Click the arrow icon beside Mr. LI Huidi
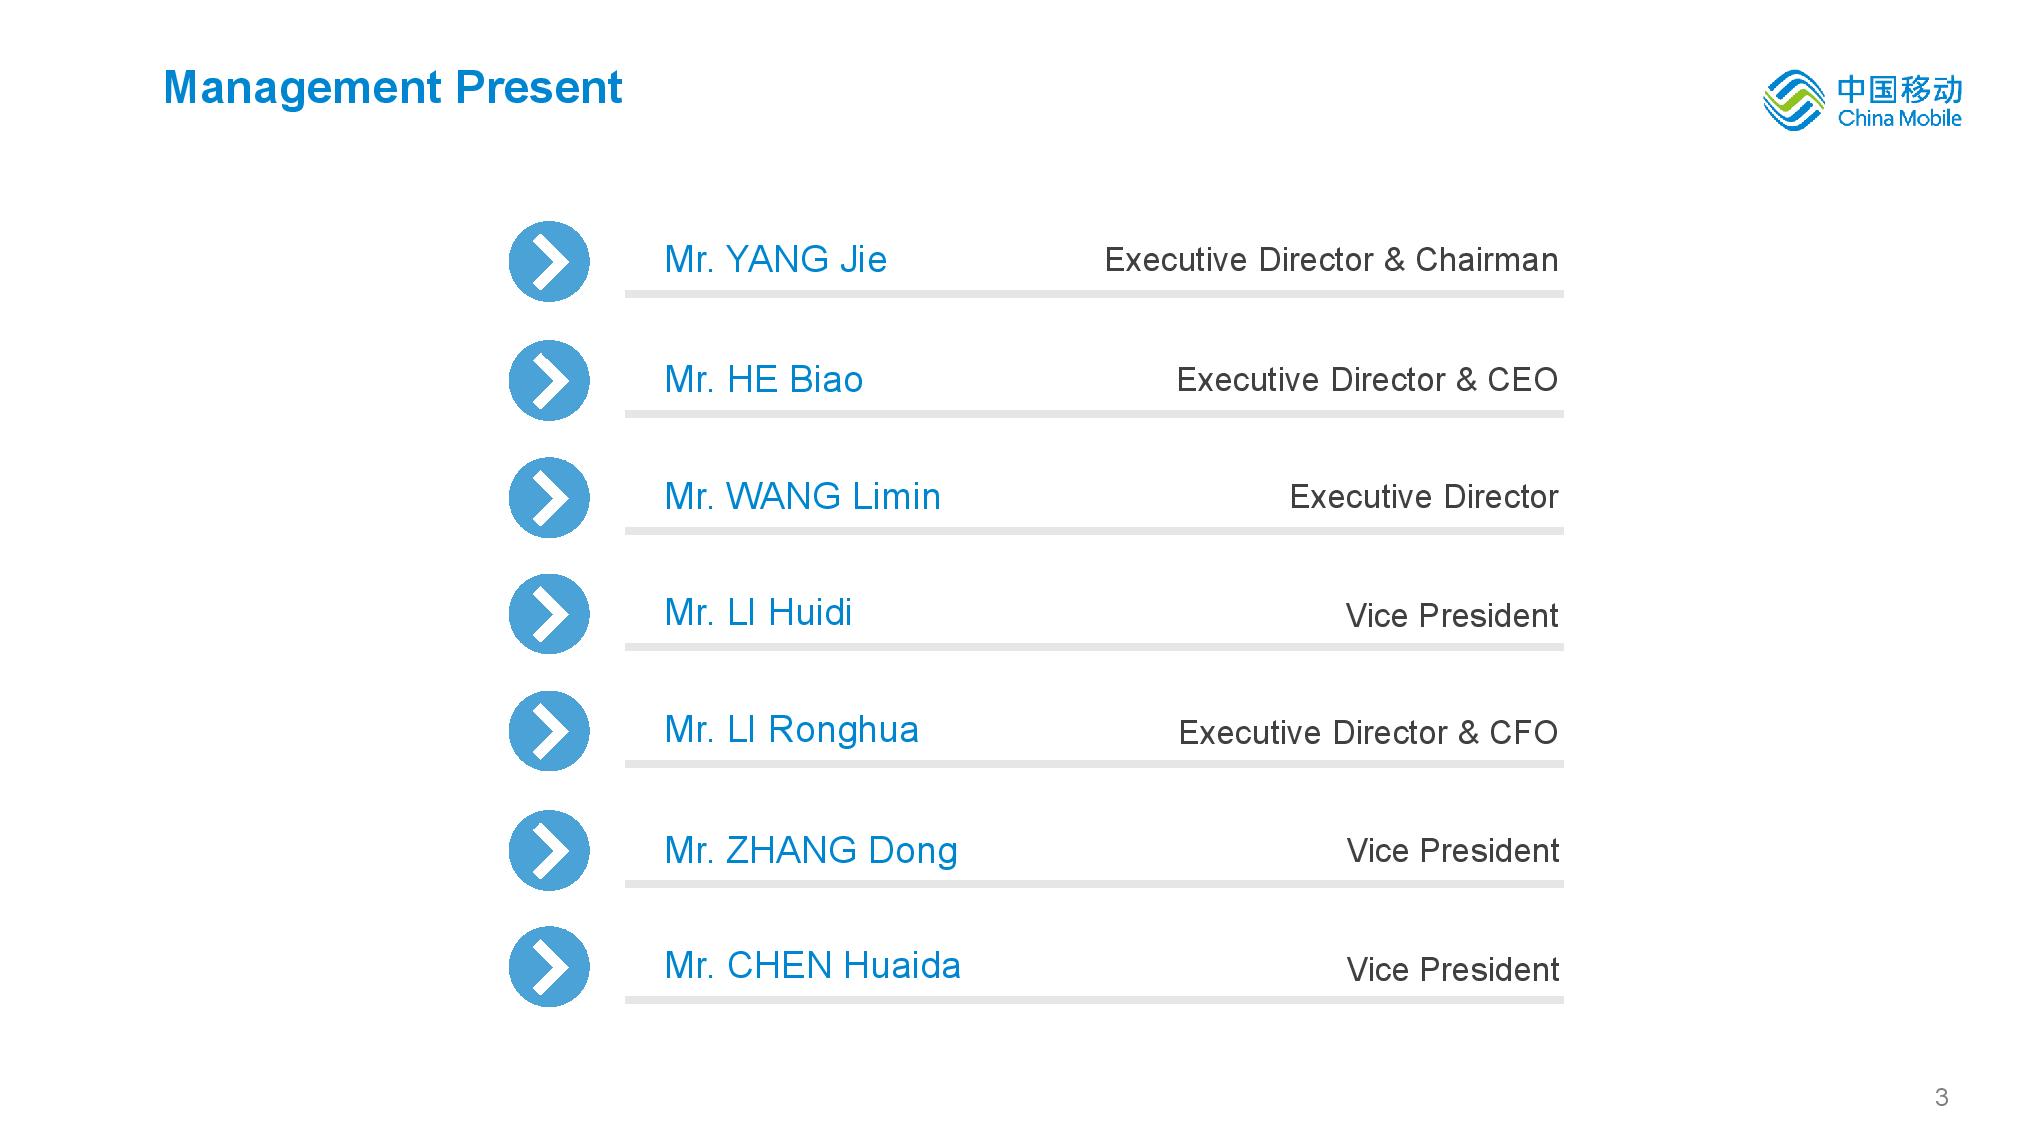Screen dimensions: 2038x1146 549,614
